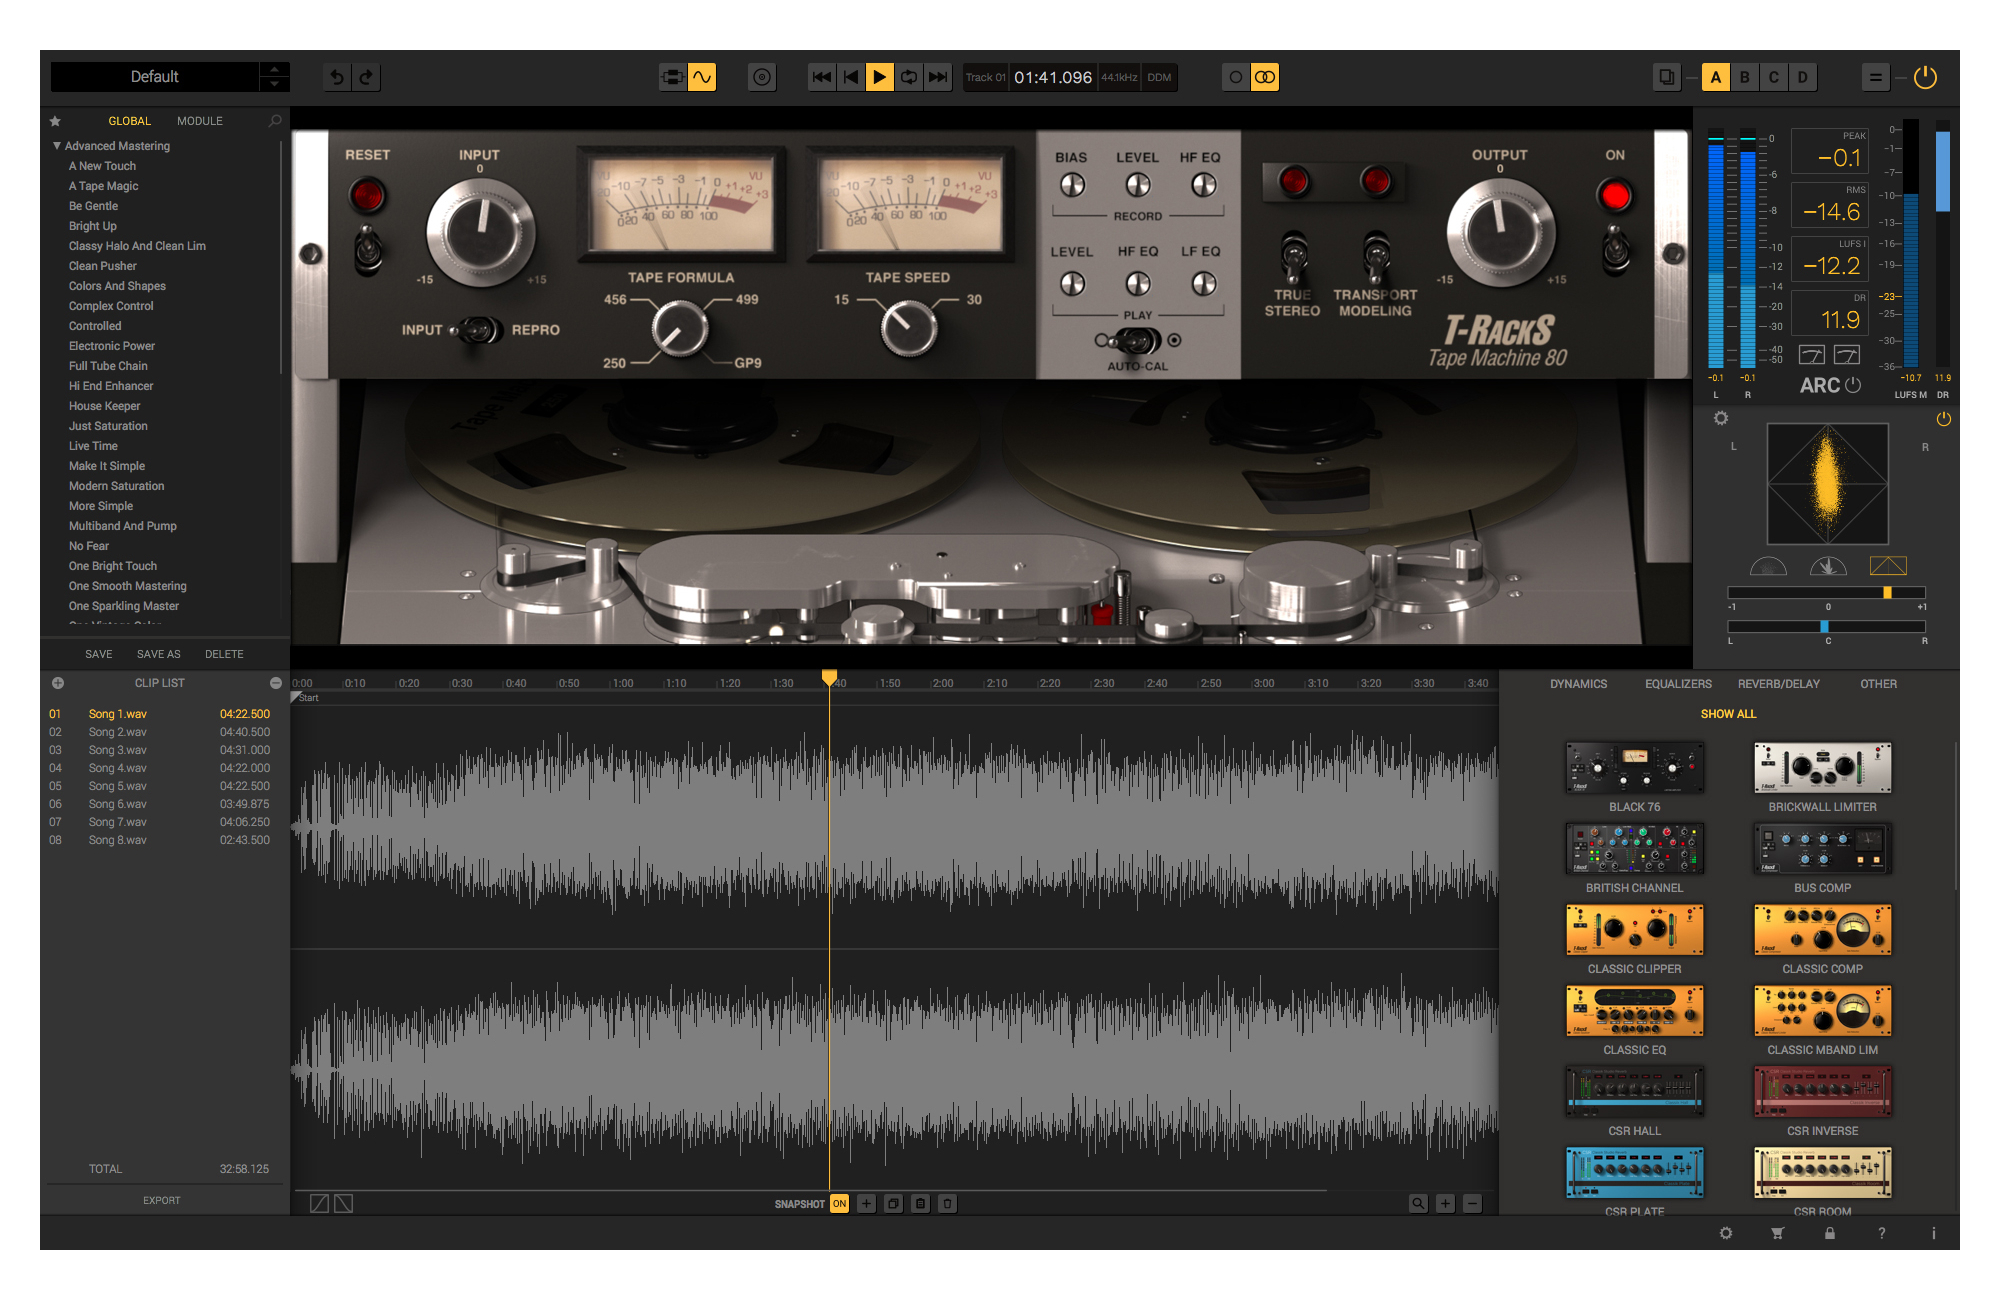Toggle the snapshot ON button
The image size is (2000, 1300).
pyautogui.click(x=839, y=1203)
